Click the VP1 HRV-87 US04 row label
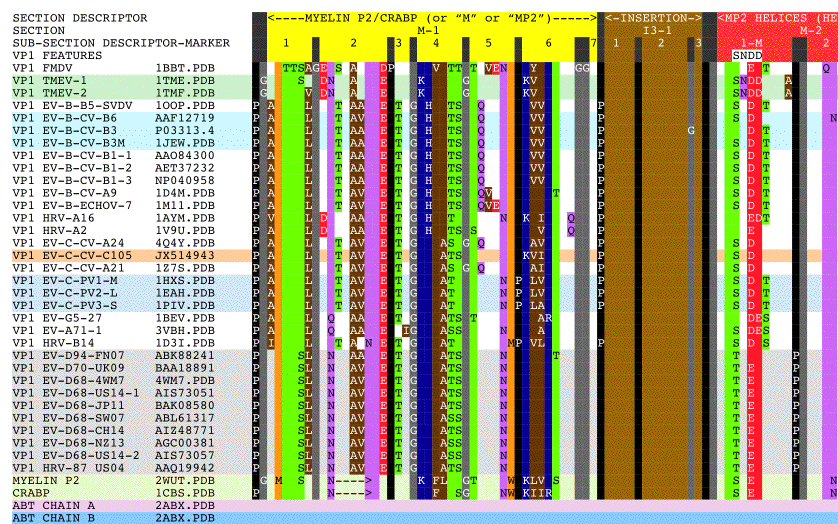Screen dimensions: 838x524 68,467
